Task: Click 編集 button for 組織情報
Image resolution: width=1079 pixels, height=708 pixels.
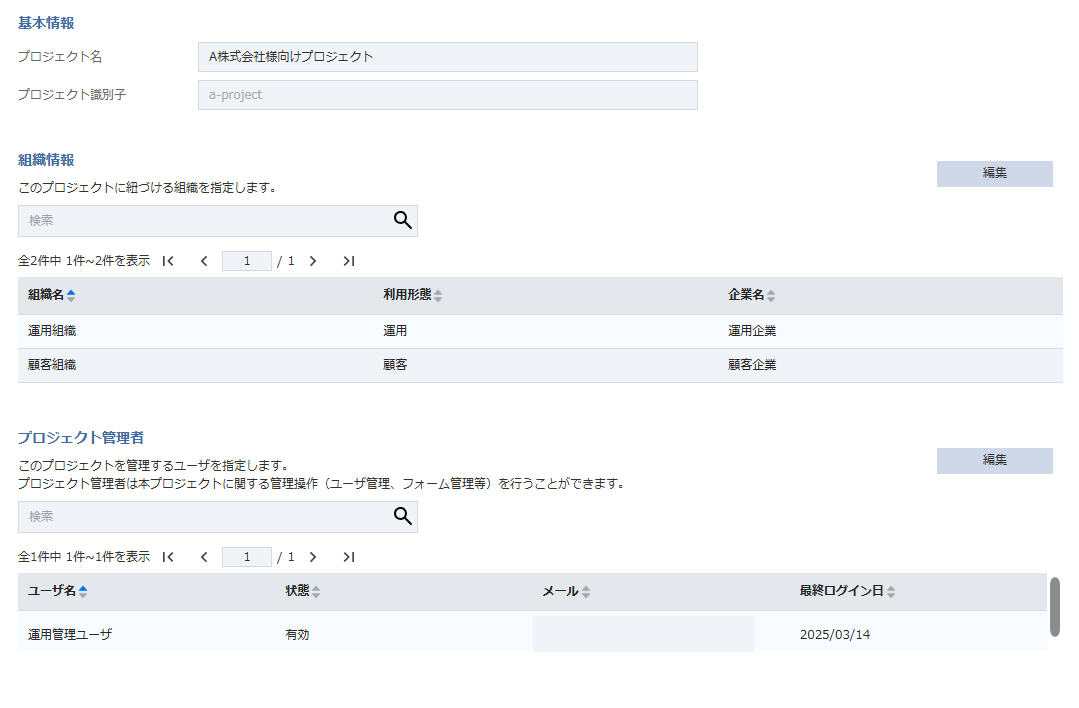Action: (x=994, y=174)
